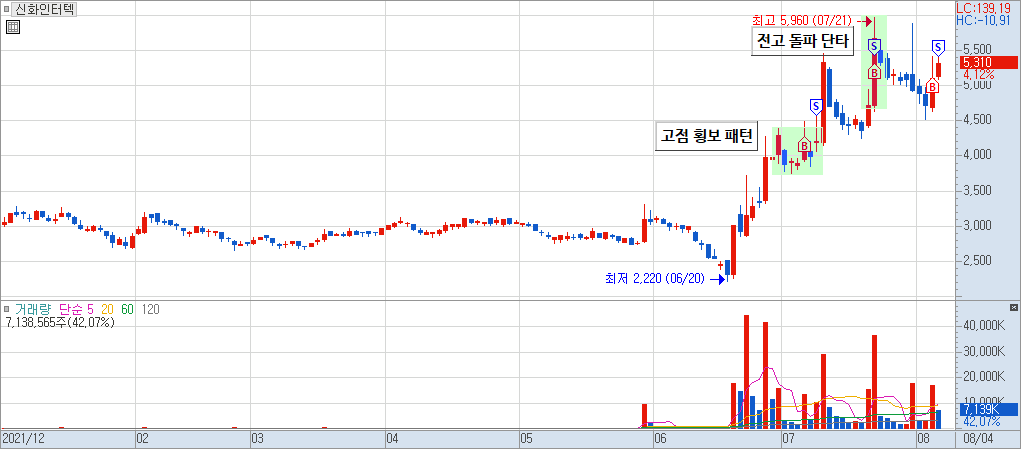The height and width of the screenshot is (449, 1021).
Task: Click the 07 month label on date axis
Action: pyautogui.click(x=789, y=439)
